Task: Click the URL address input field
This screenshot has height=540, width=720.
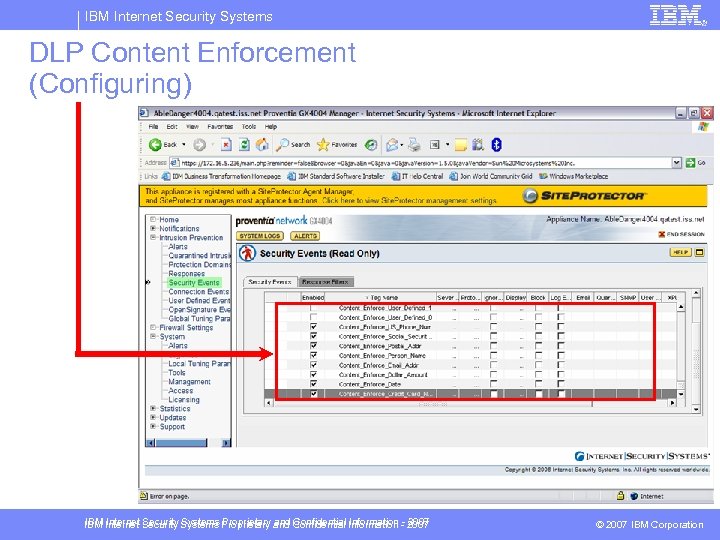Action: pos(421,163)
